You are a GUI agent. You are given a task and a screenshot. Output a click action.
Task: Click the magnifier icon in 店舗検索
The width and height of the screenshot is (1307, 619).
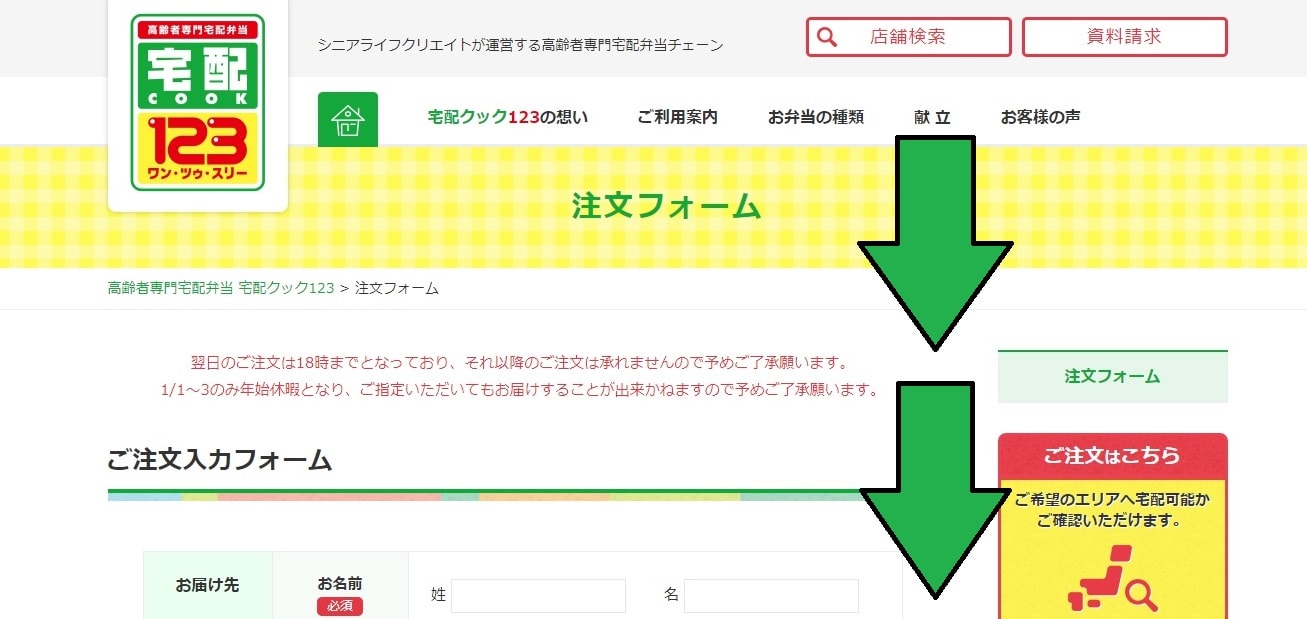(827, 37)
